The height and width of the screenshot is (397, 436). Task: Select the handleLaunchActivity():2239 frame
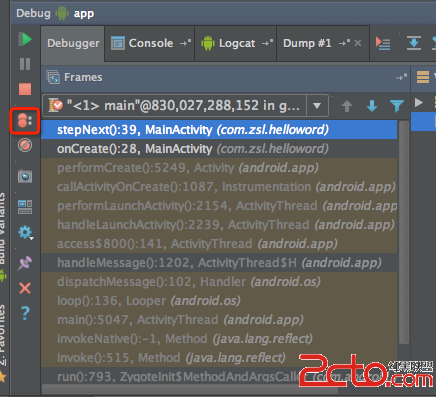tap(219, 225)
